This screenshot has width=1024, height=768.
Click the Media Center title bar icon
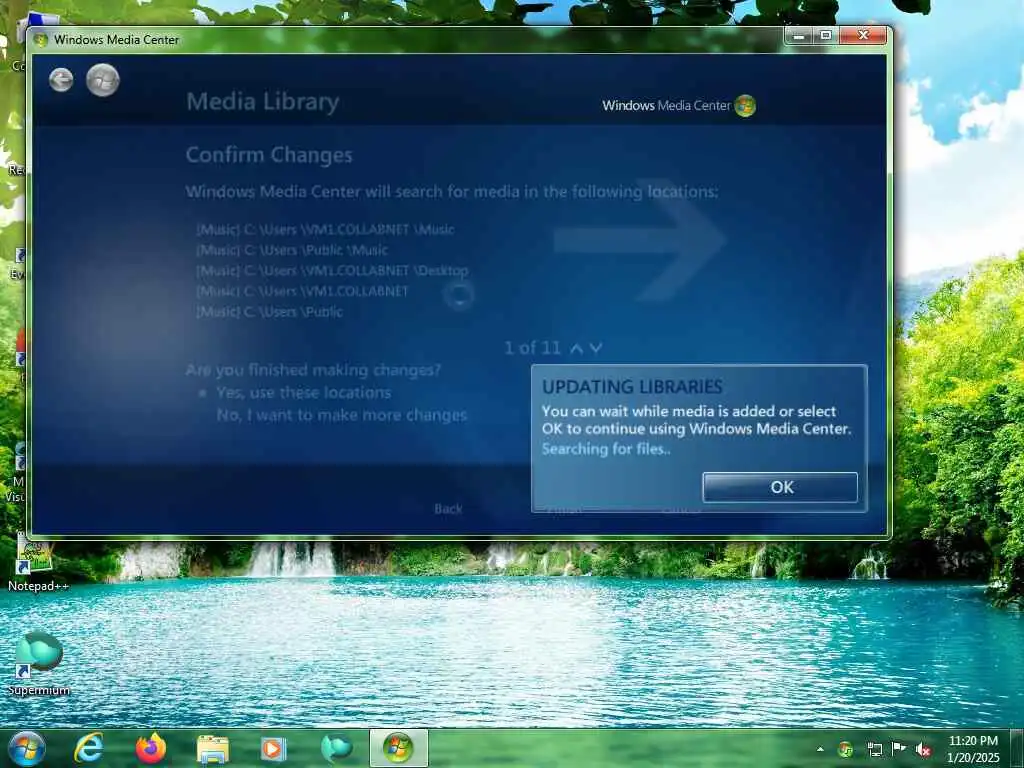tap(40, 40)
